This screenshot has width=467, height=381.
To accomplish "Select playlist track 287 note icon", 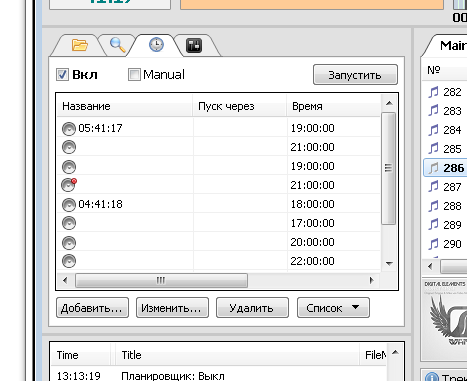I will [x=433, y=187].
